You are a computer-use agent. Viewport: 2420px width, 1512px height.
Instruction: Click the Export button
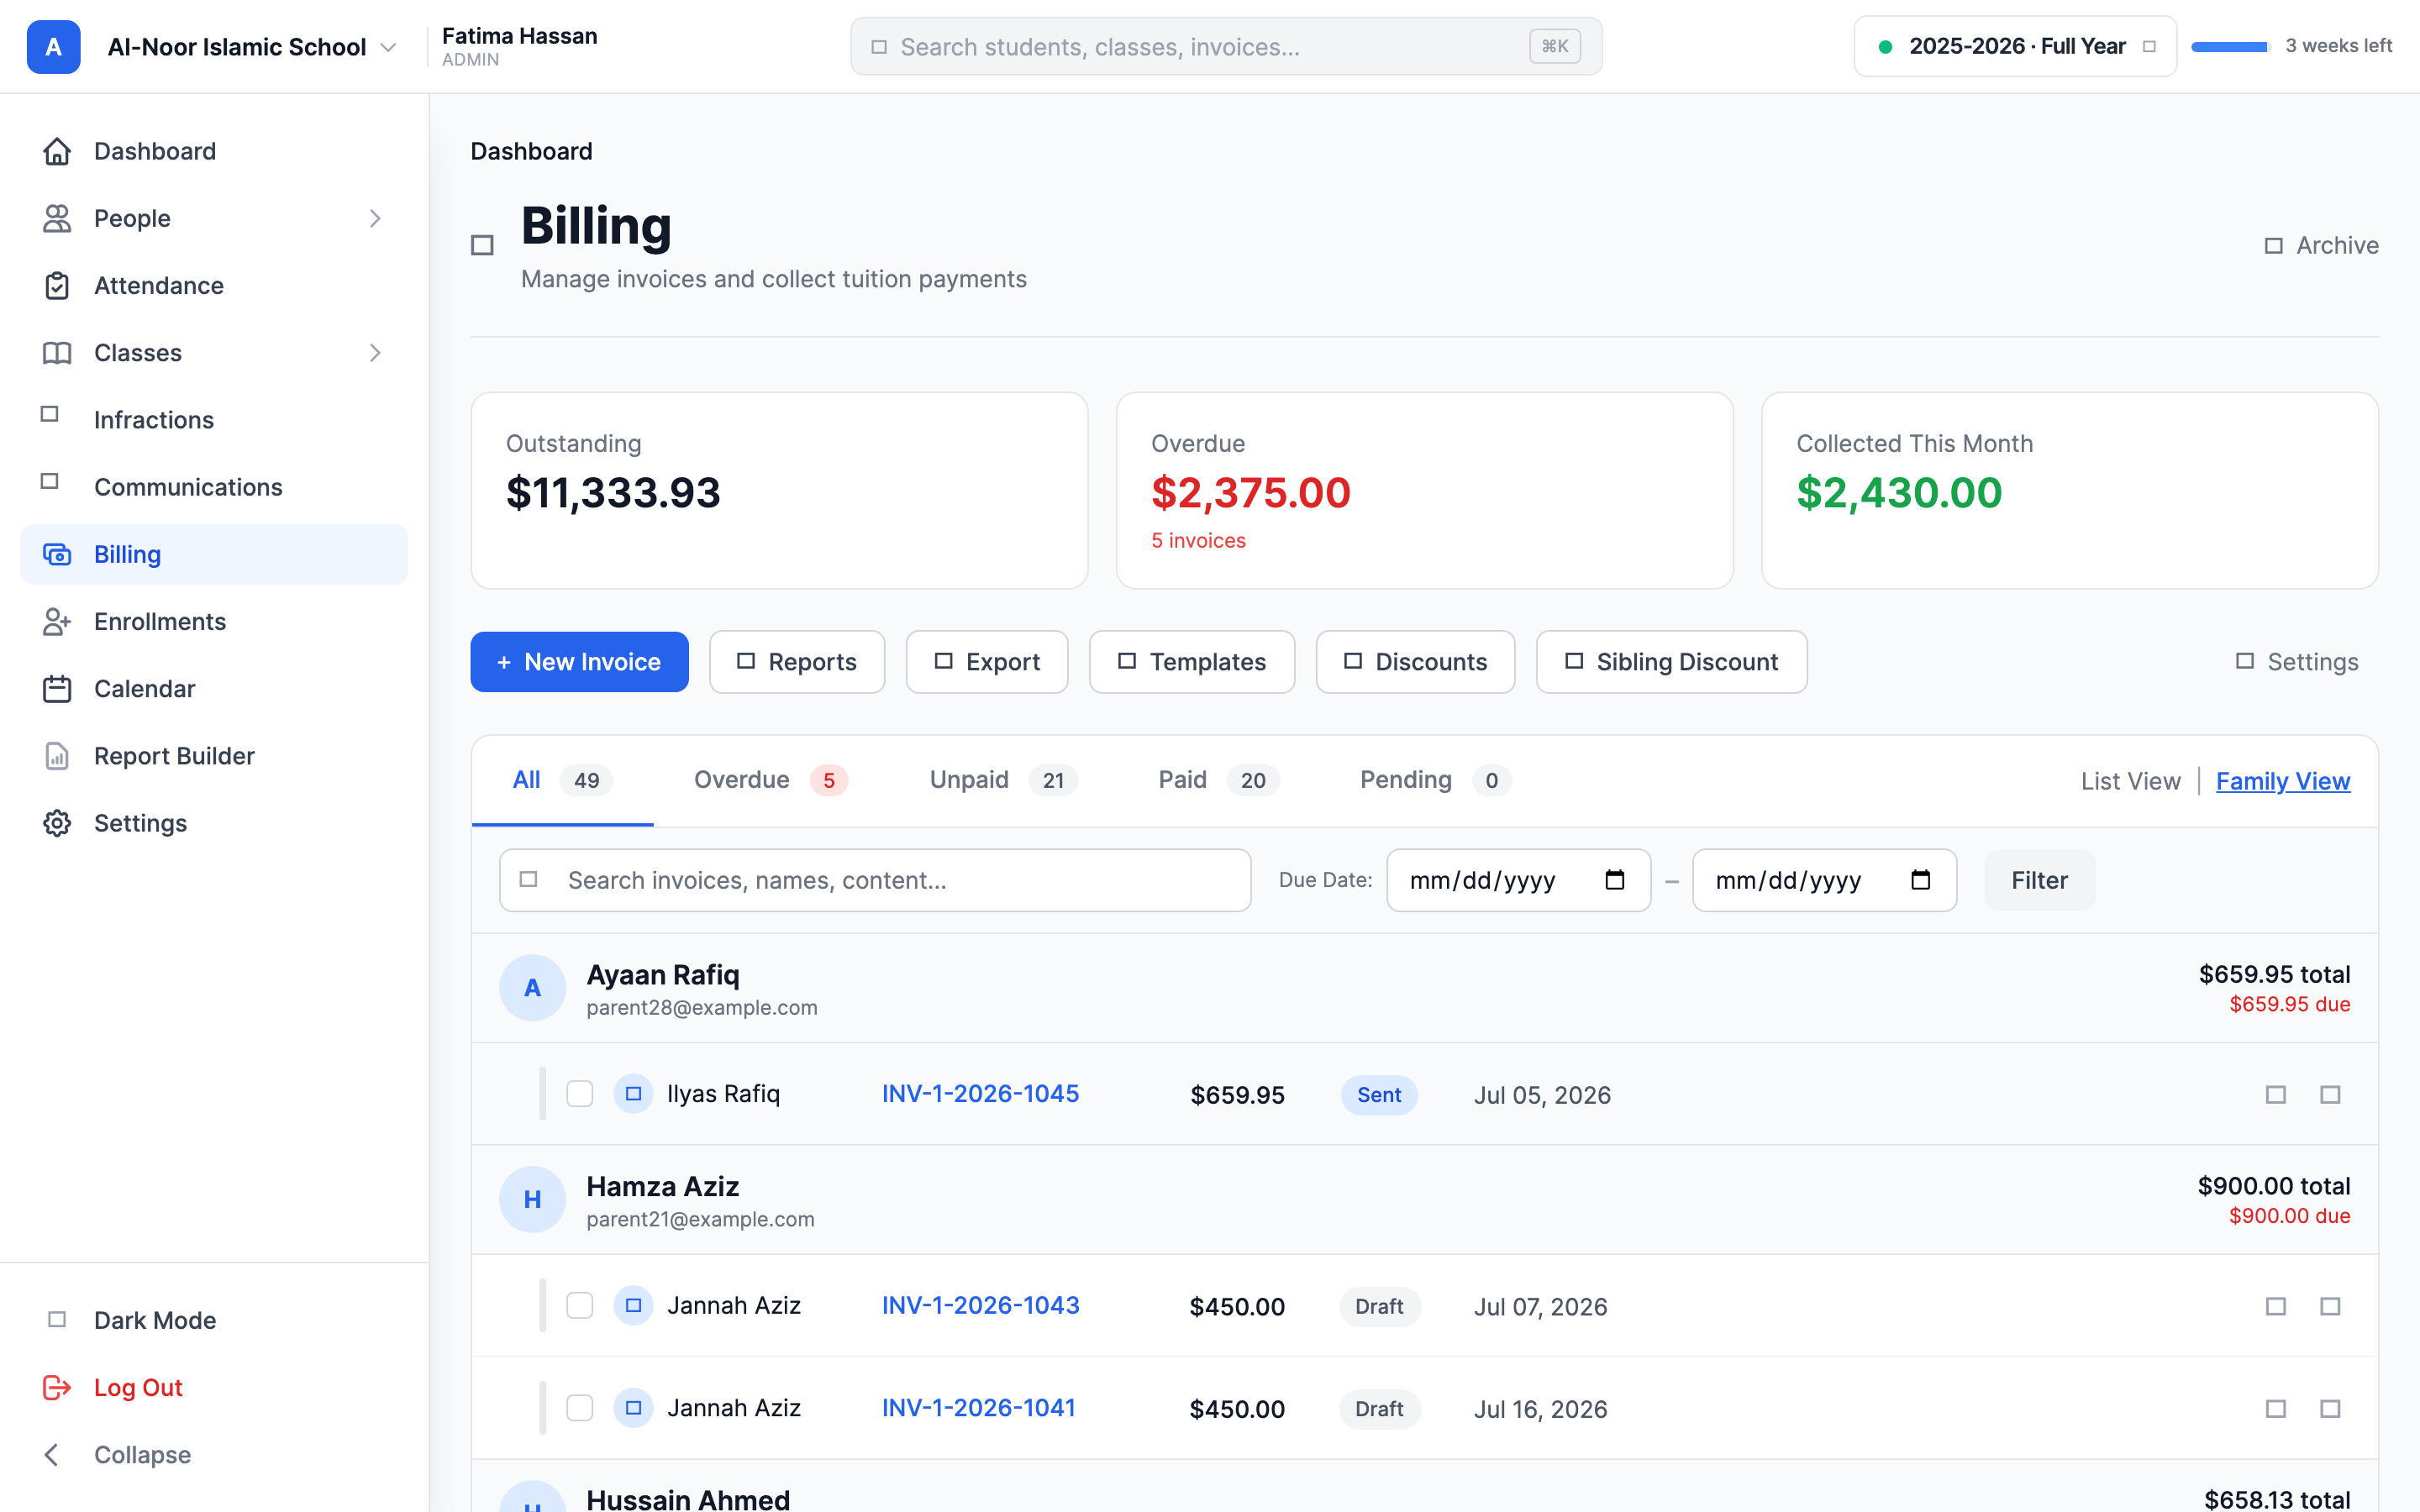[x=987, y=662]
